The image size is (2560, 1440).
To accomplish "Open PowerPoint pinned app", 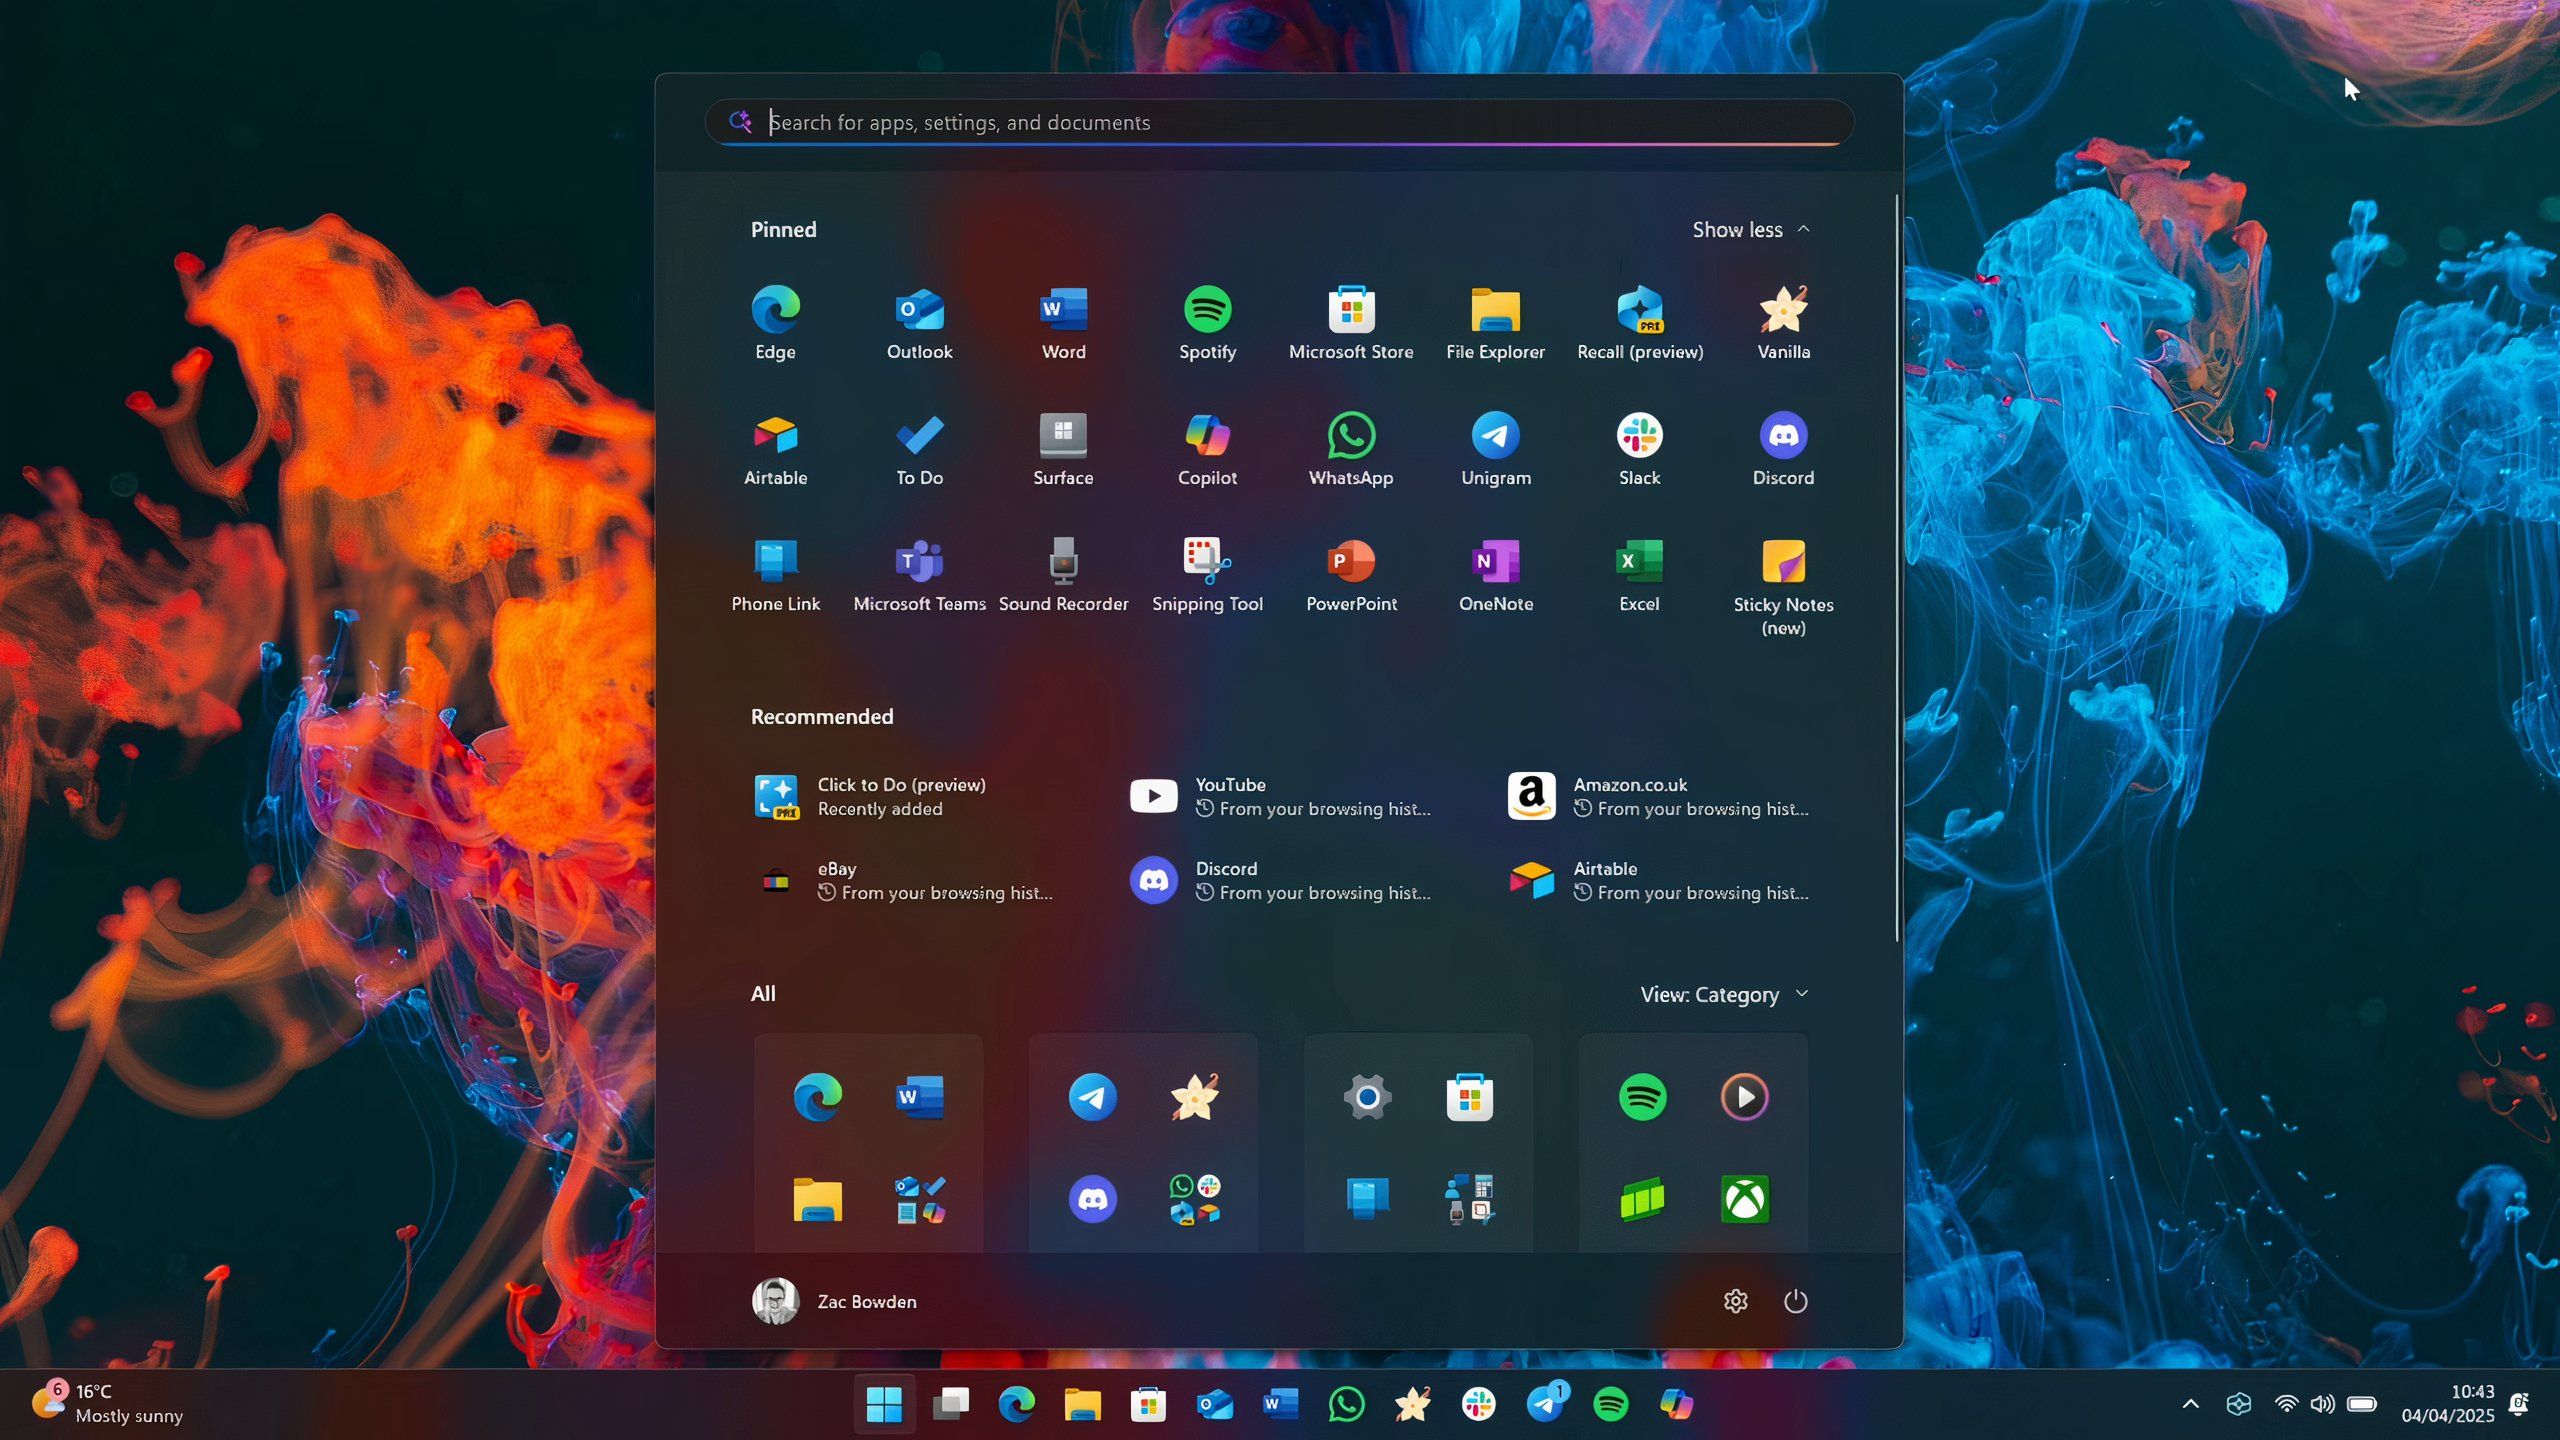I will pos(1351,574).
